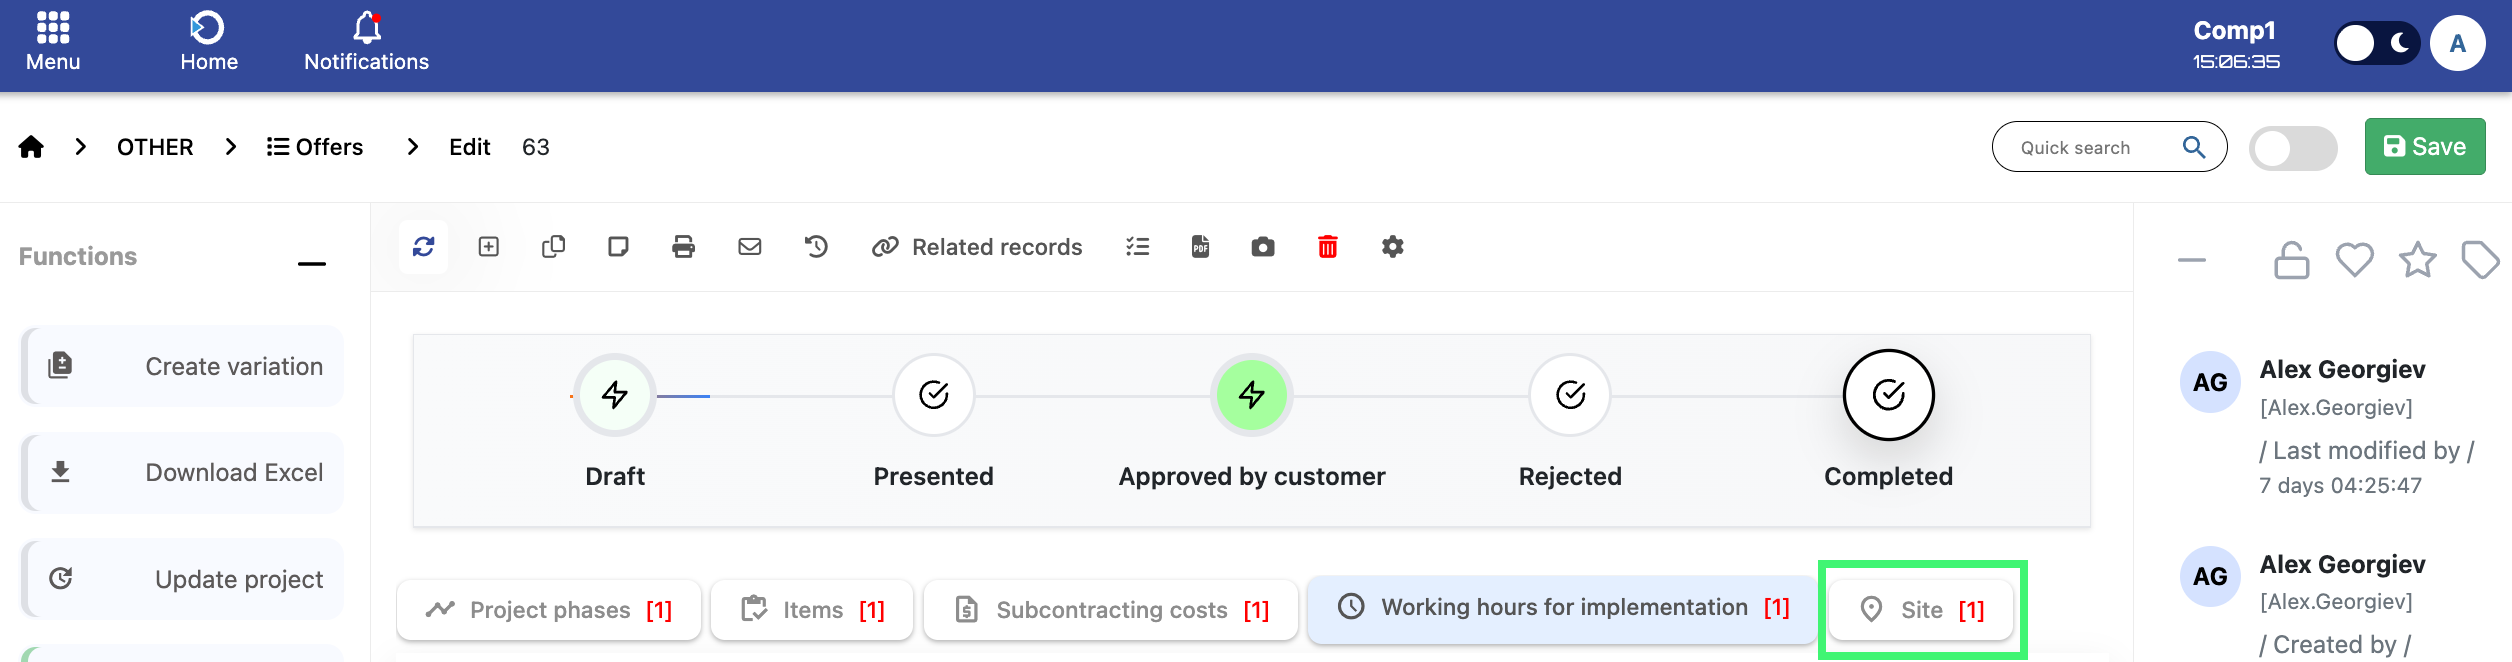2512x662 pixels.
Task: Click the refresh record icon
Action: point(423,247)
